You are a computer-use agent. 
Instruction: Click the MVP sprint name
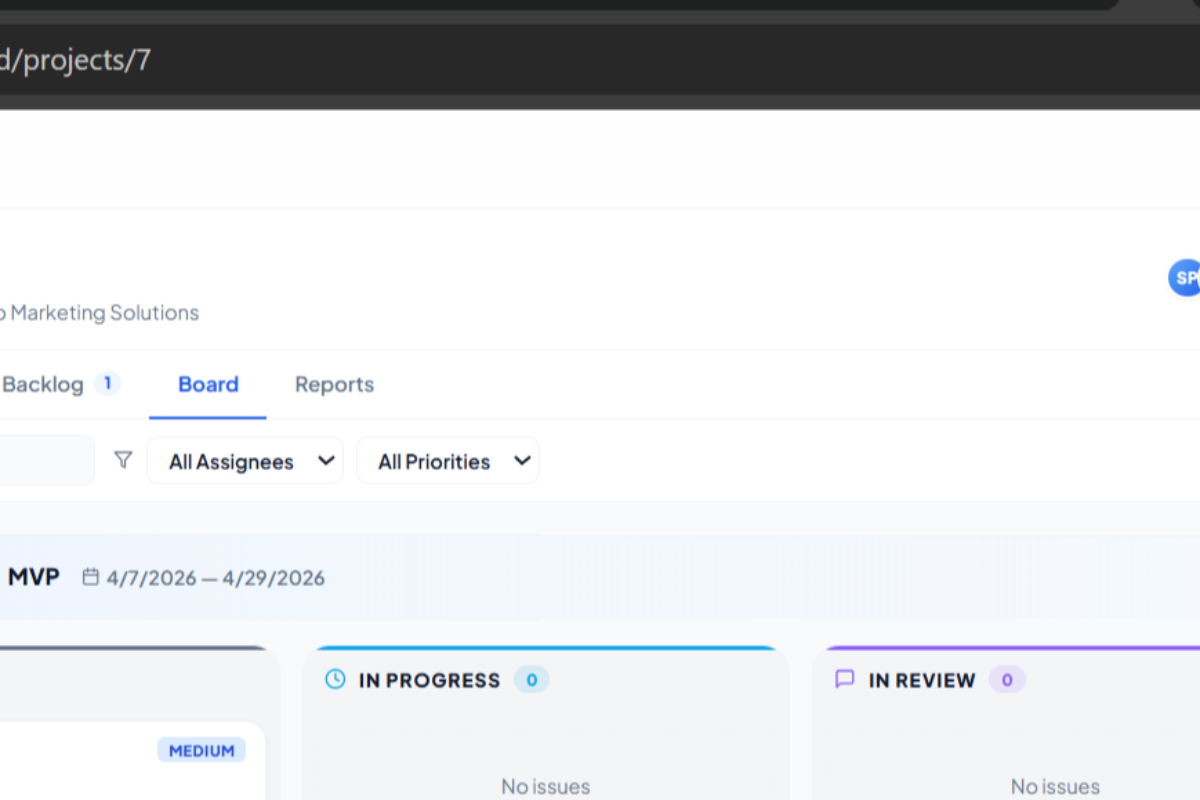click(x=34, y=577)
